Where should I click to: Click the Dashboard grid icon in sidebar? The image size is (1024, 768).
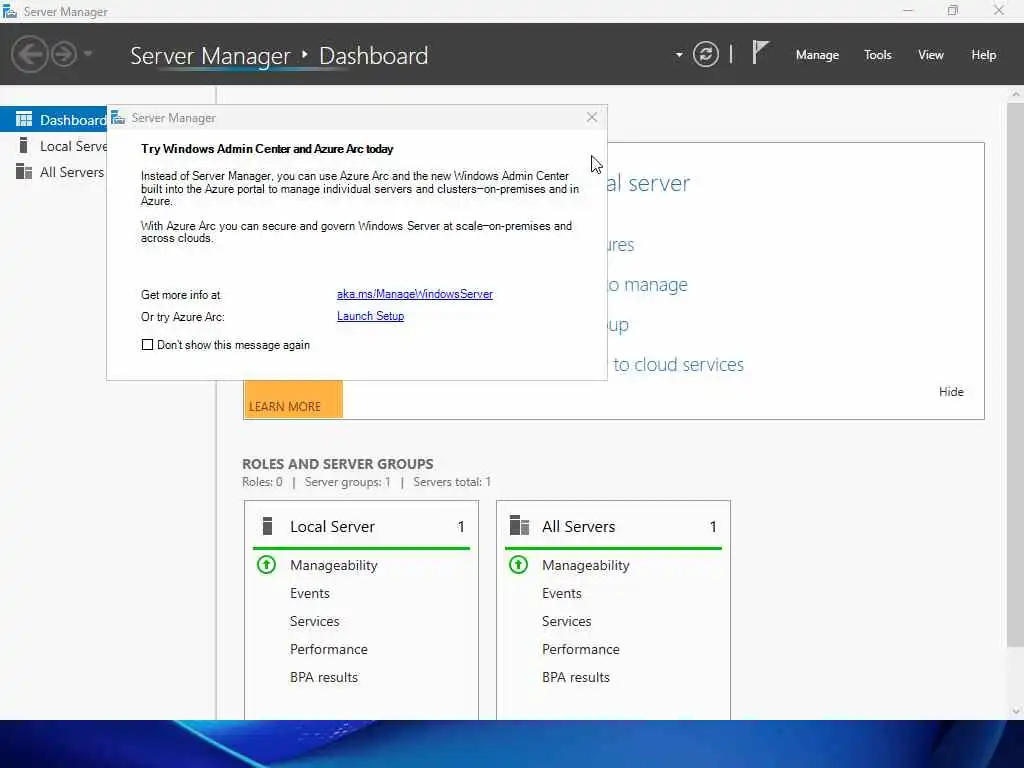(24, 119)
